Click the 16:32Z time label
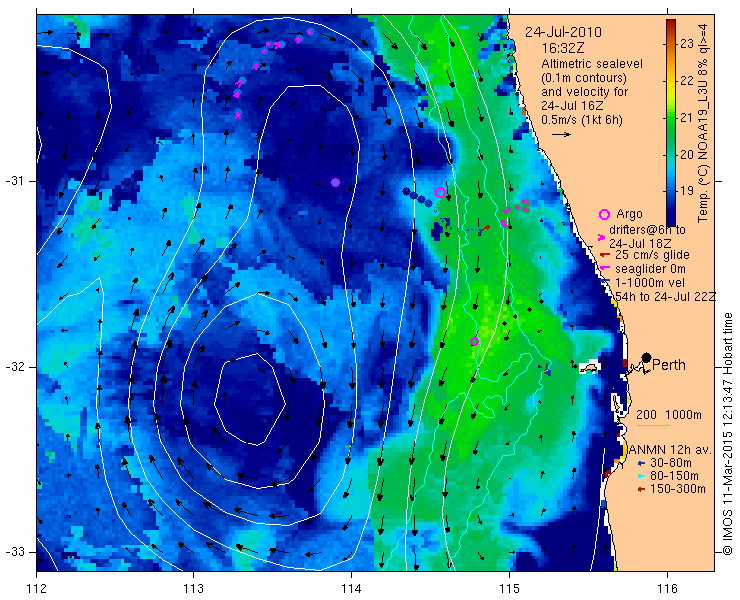740x600 pixels. [x=564, y=48]
